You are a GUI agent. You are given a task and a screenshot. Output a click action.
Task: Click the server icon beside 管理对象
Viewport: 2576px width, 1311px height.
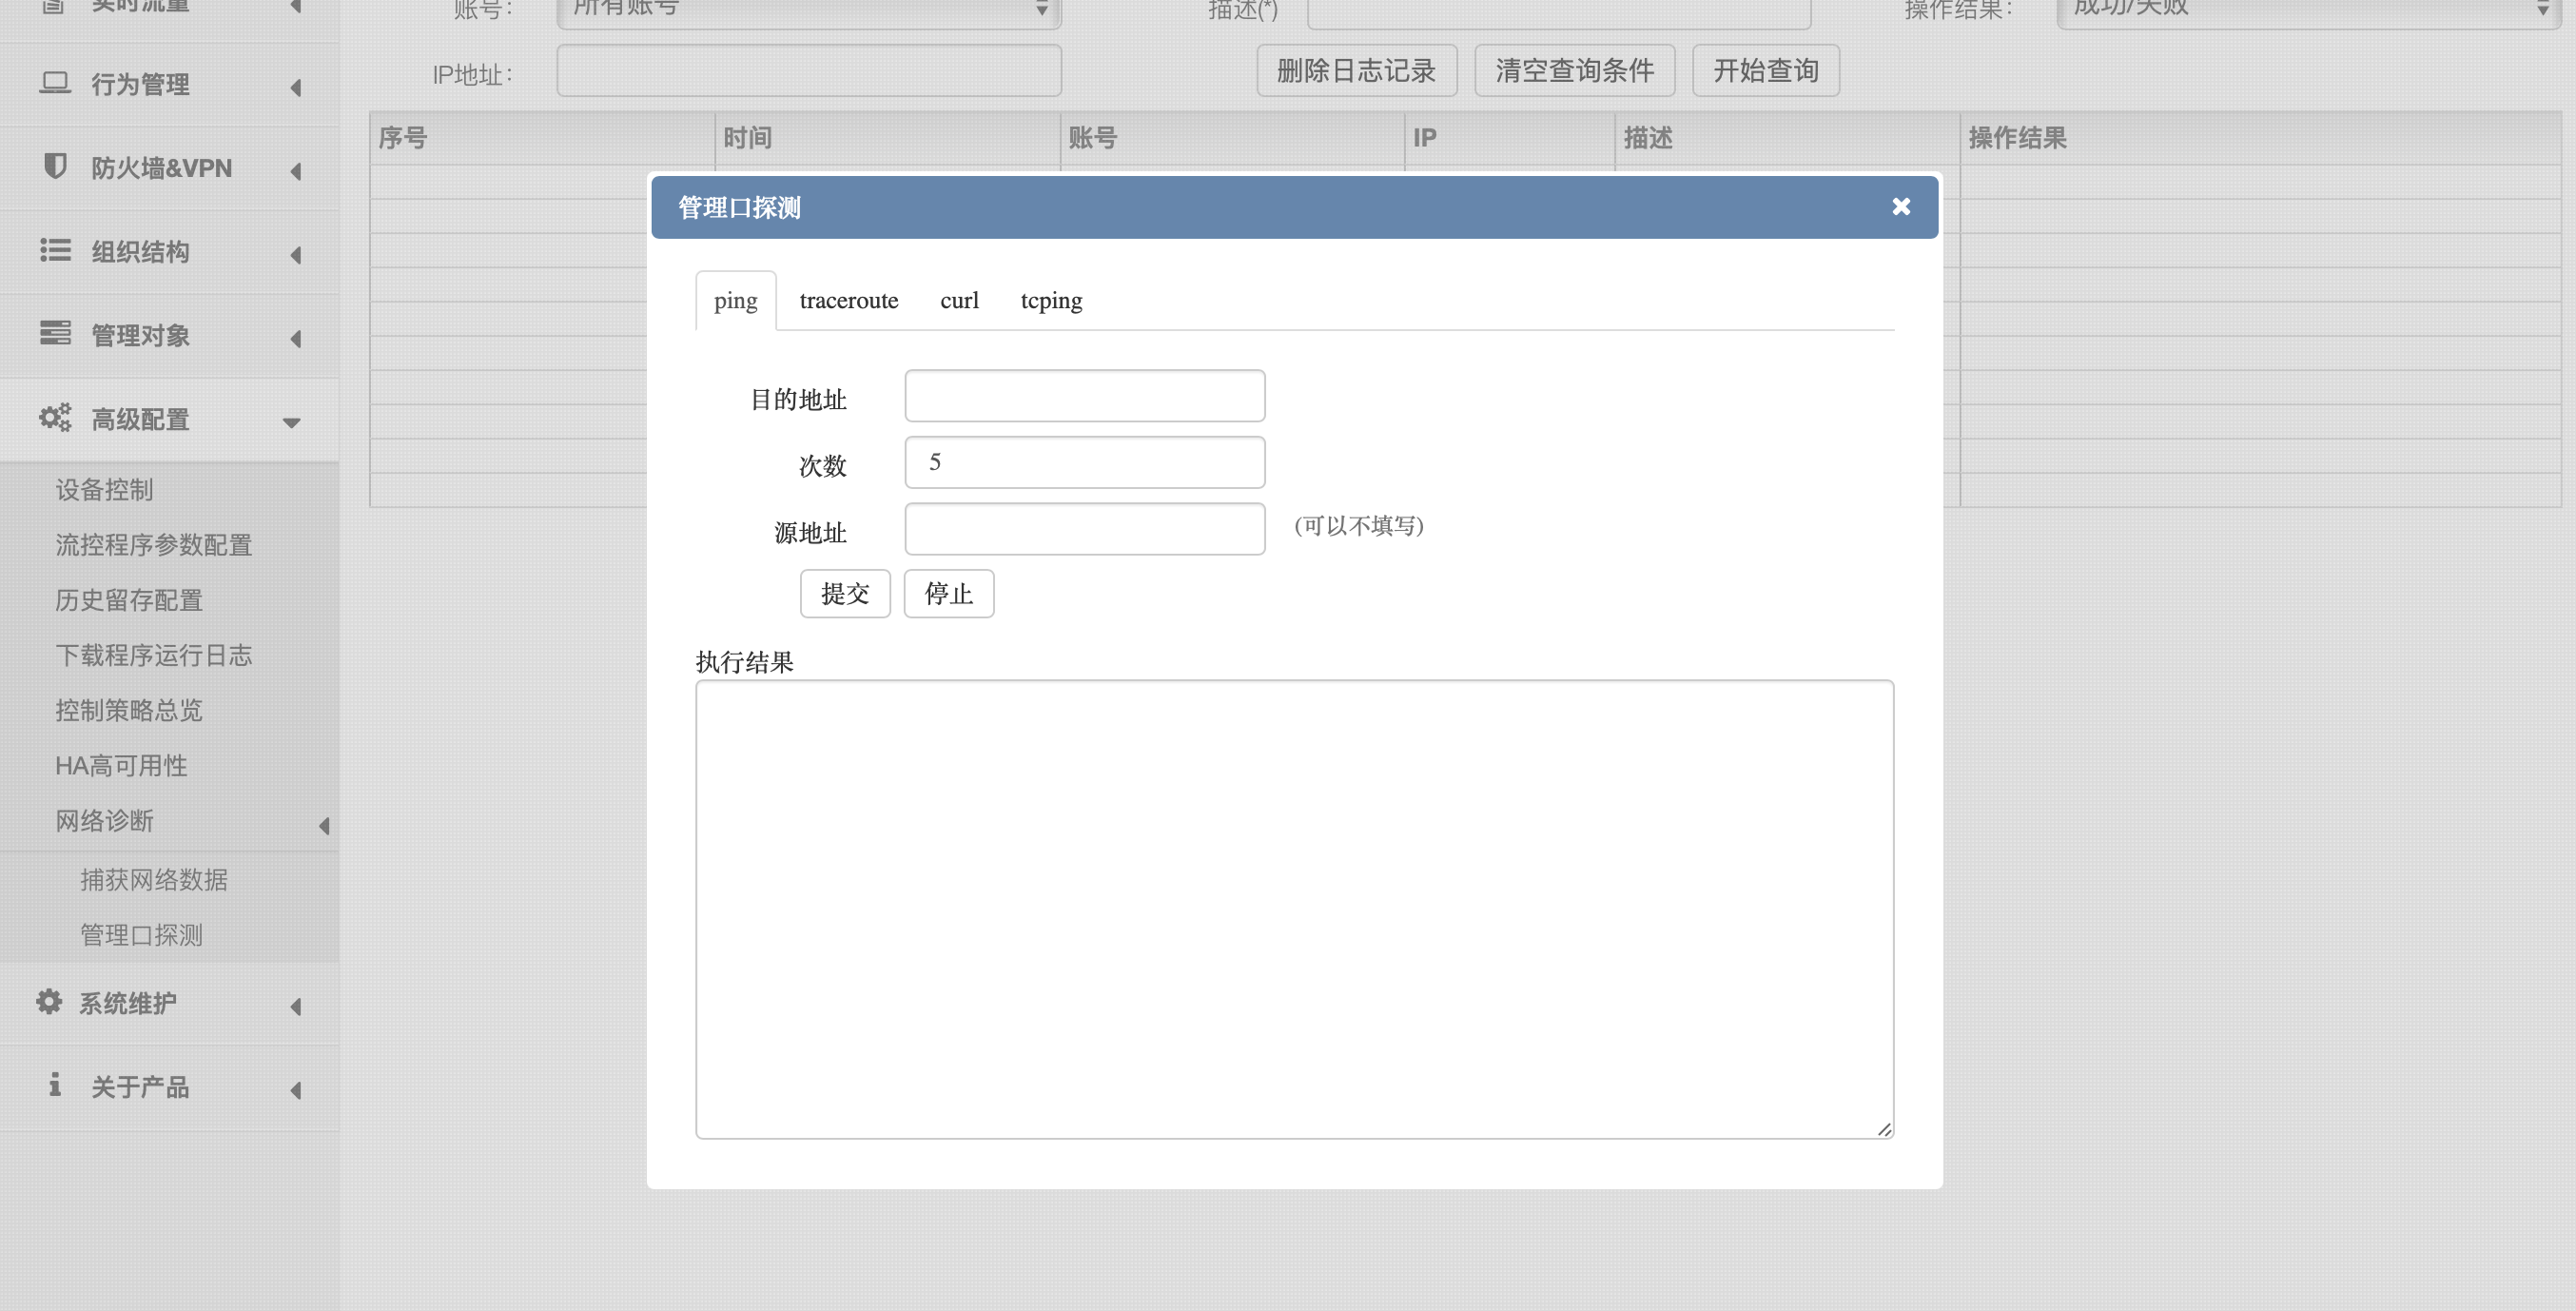[55, 333]
